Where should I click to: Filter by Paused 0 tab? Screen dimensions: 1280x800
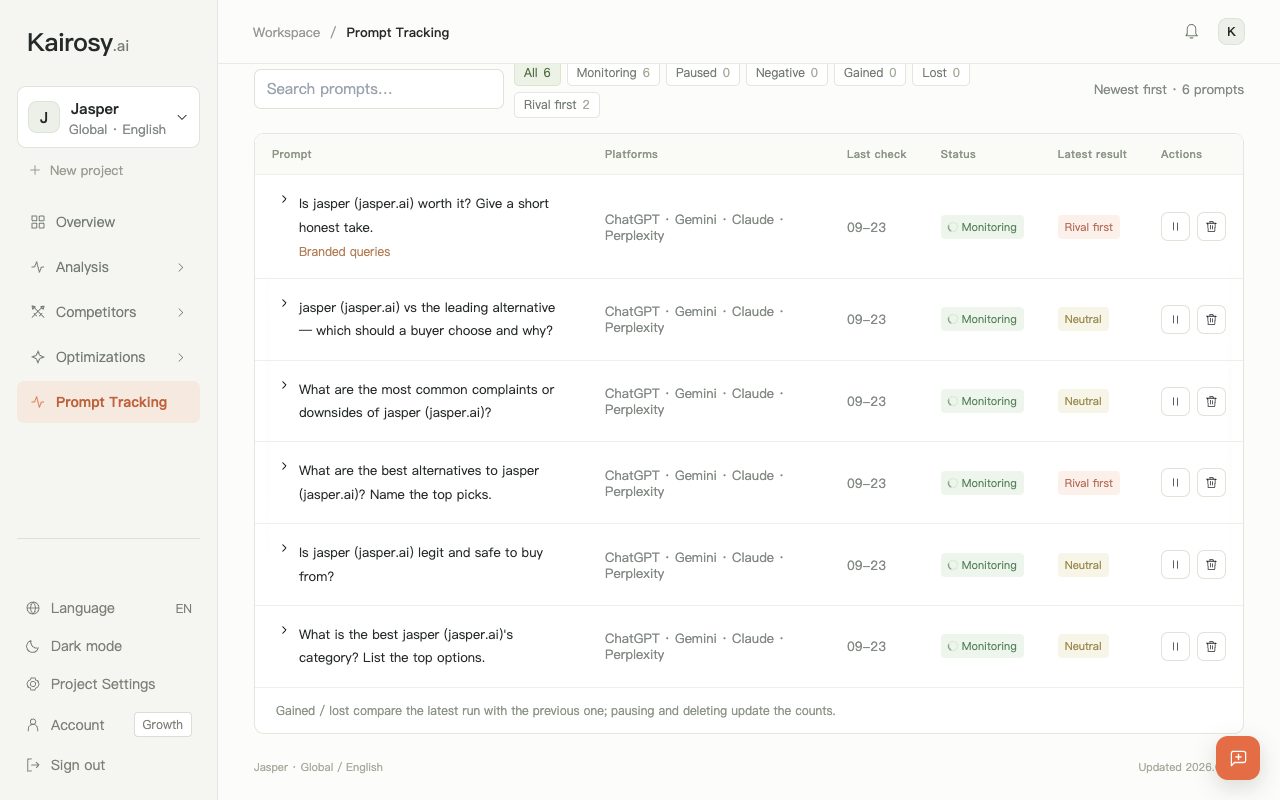click(x=702, y=73)
